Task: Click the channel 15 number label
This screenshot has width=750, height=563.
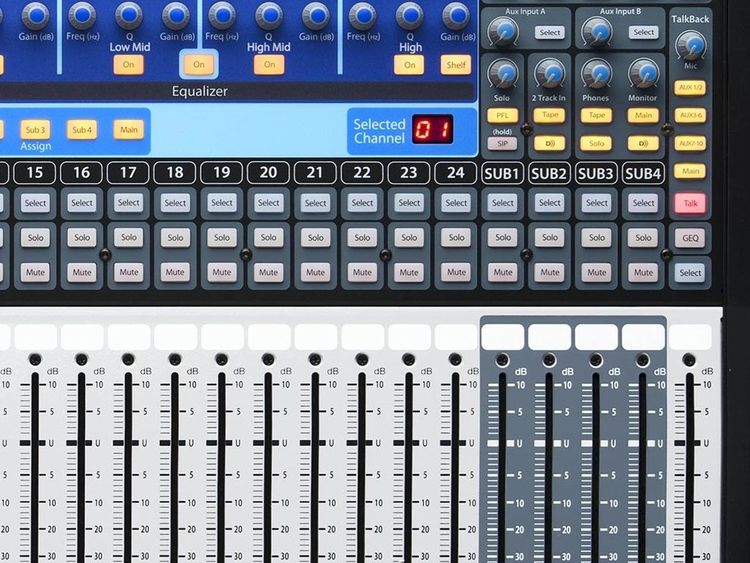Action: 35,173
